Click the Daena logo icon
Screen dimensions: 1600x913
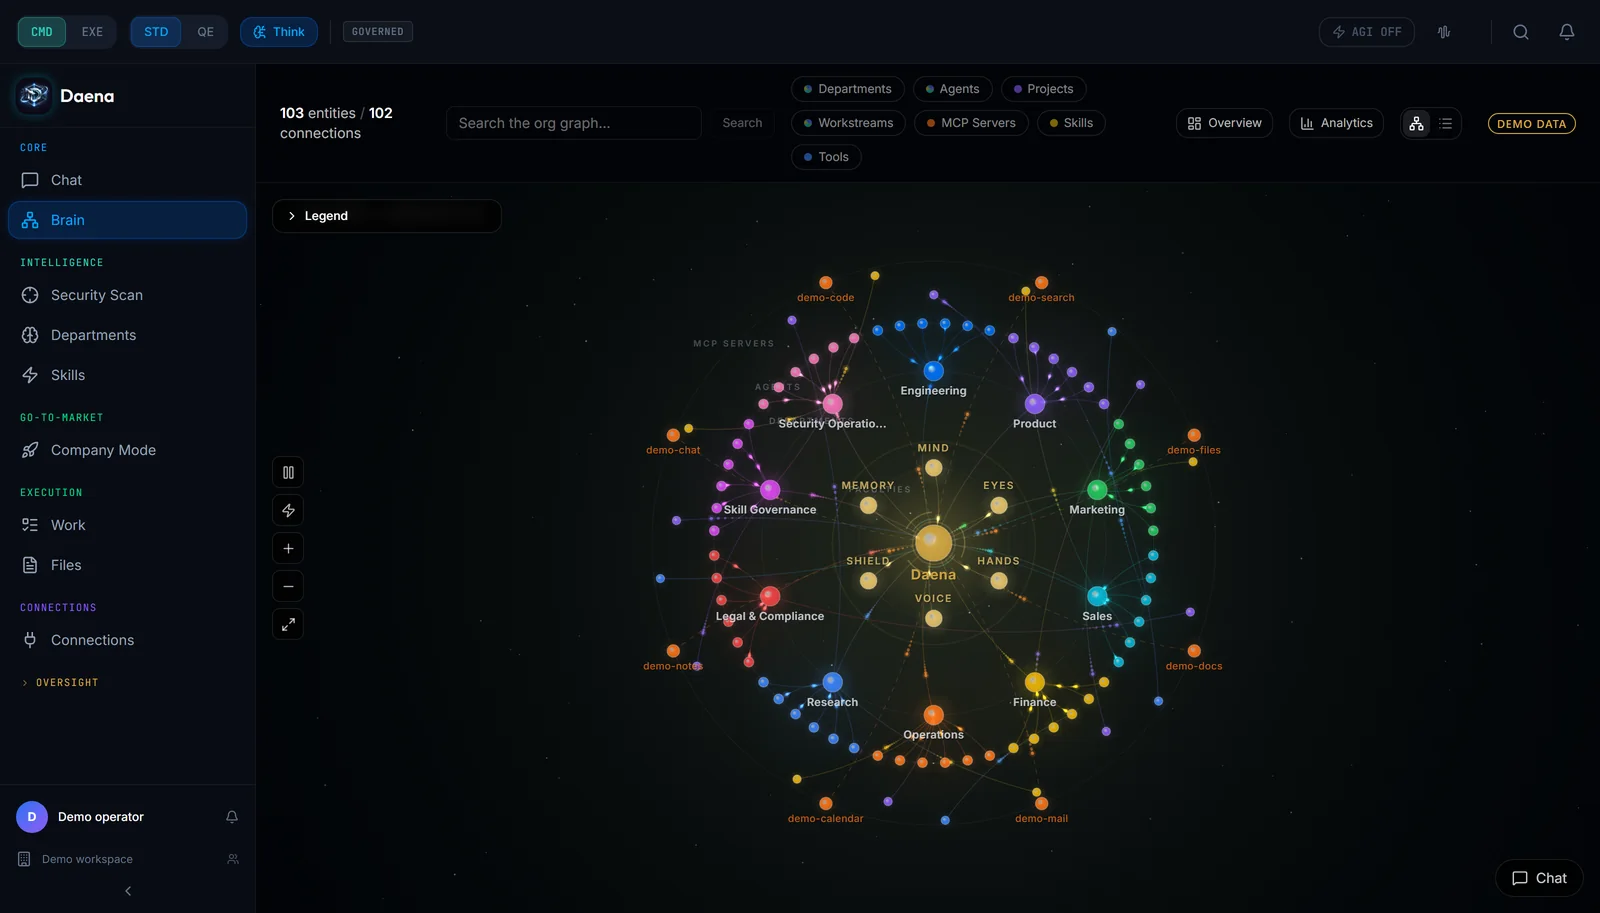pos(34,95)
